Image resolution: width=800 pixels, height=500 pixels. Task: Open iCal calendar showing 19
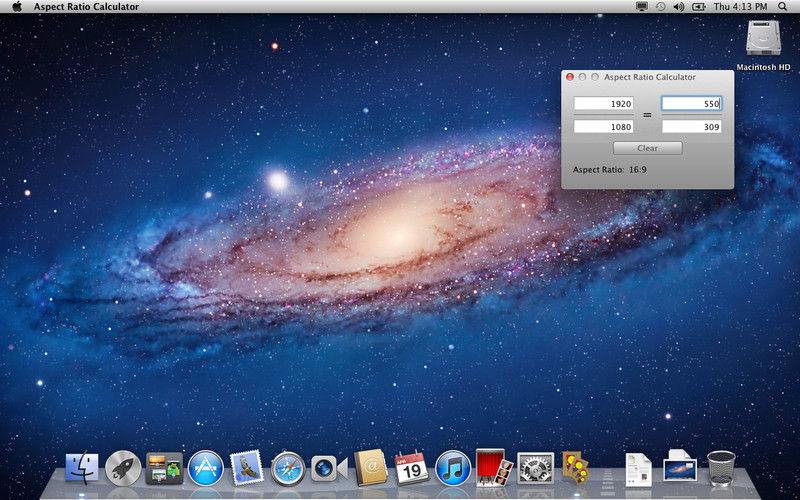[x=412, y=468]
